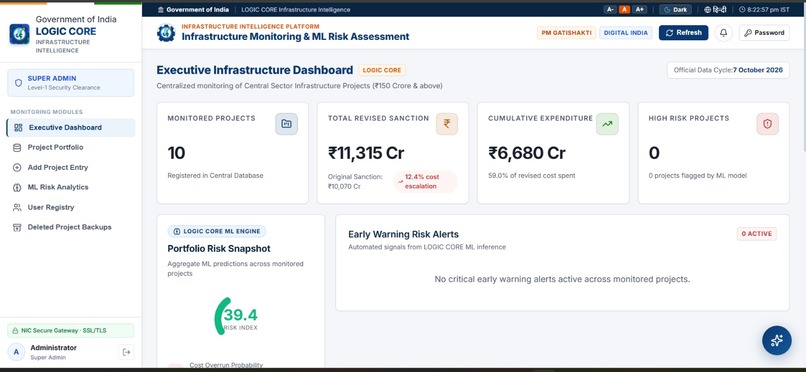The image size is (806, 372).
Task: Click the ₹11,315 Cr value
Action: (x=366, y=153)
